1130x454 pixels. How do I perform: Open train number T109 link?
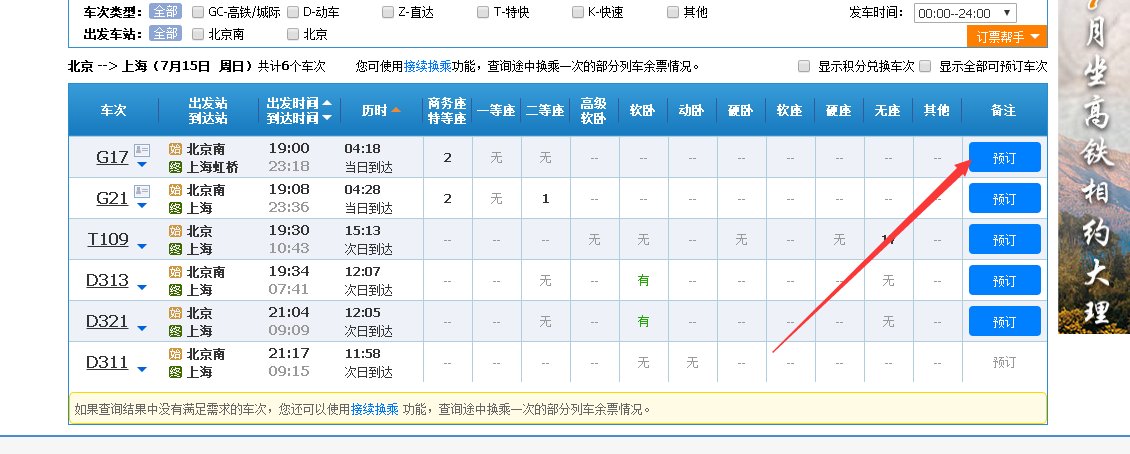point(108,239)
